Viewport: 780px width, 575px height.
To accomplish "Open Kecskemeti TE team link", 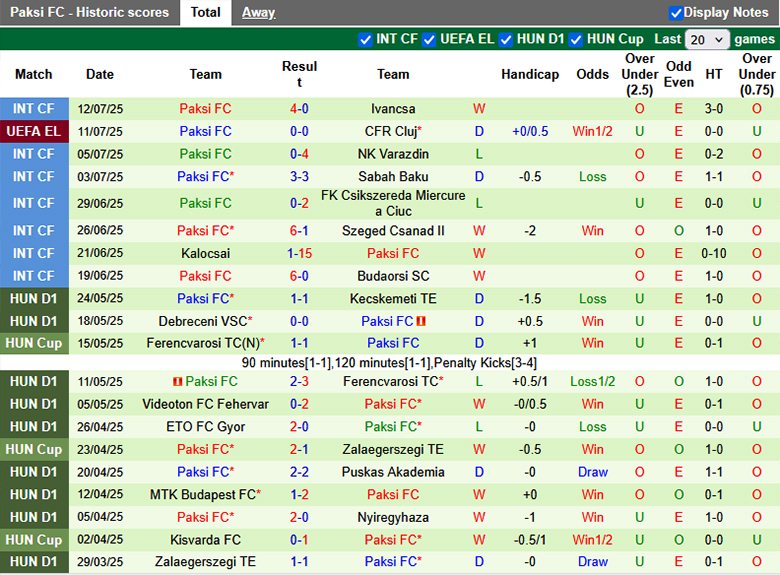I will click(x=393, y=298).
